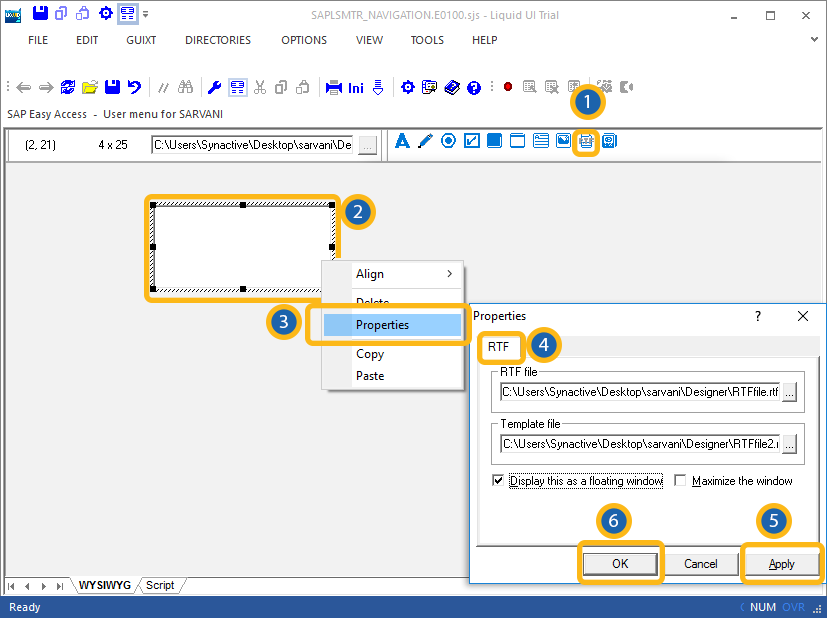
Task: Open the DIRECTORIES menu
Action: tap(218, 40)
